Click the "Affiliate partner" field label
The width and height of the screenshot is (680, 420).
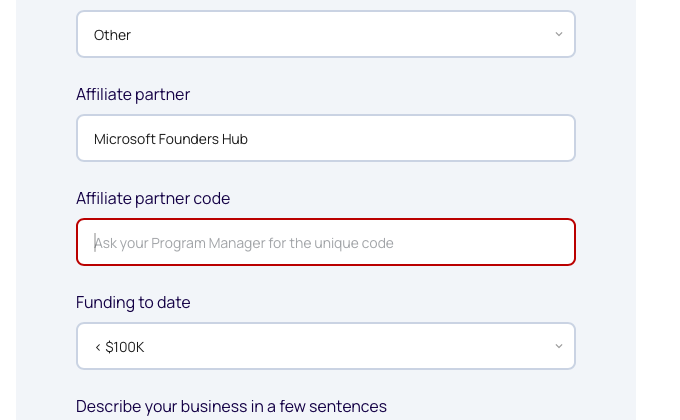click(133, 94)
